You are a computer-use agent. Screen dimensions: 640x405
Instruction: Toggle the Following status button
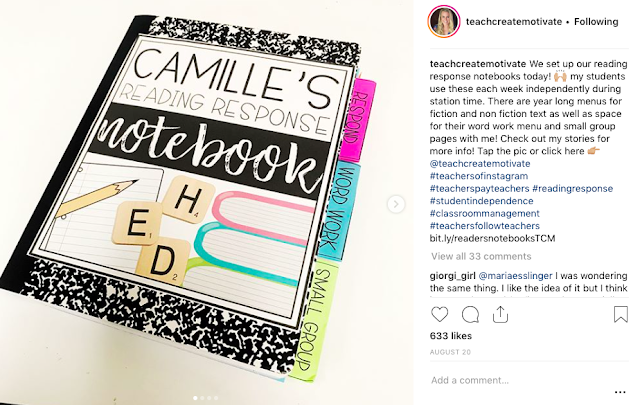coord(596,22)
